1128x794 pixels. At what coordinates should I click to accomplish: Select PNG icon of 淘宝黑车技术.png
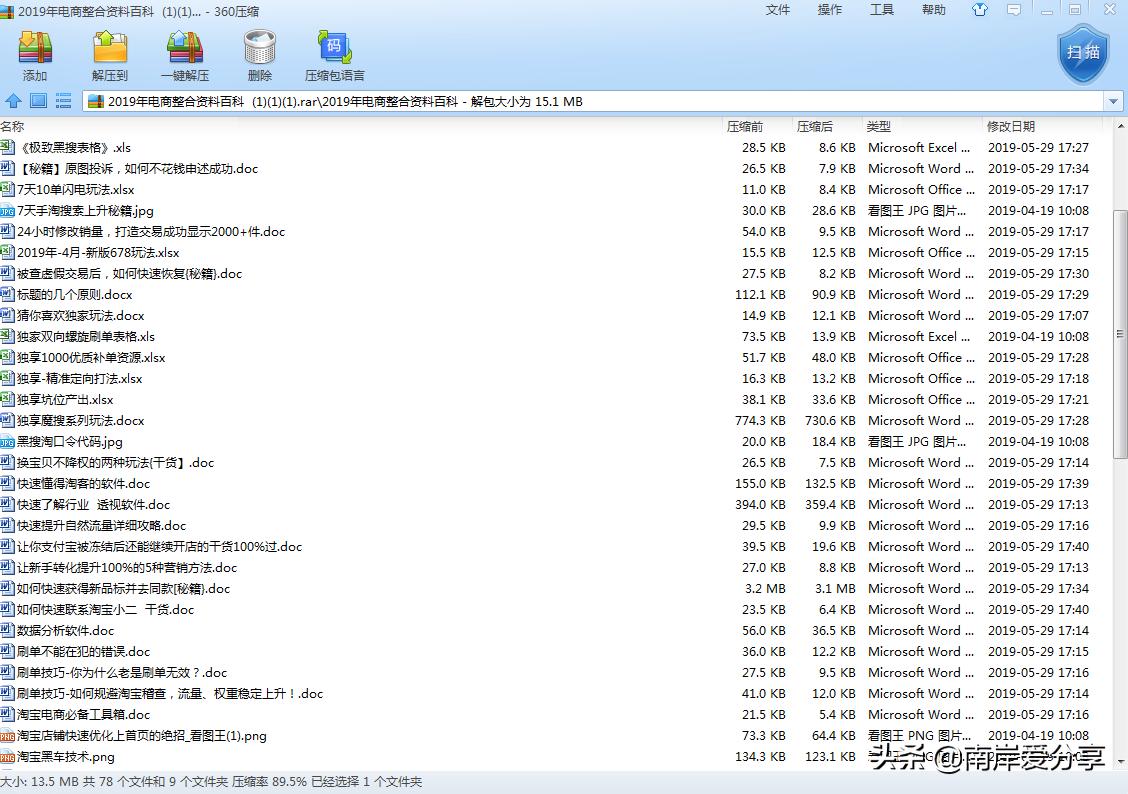coord(7,757)
